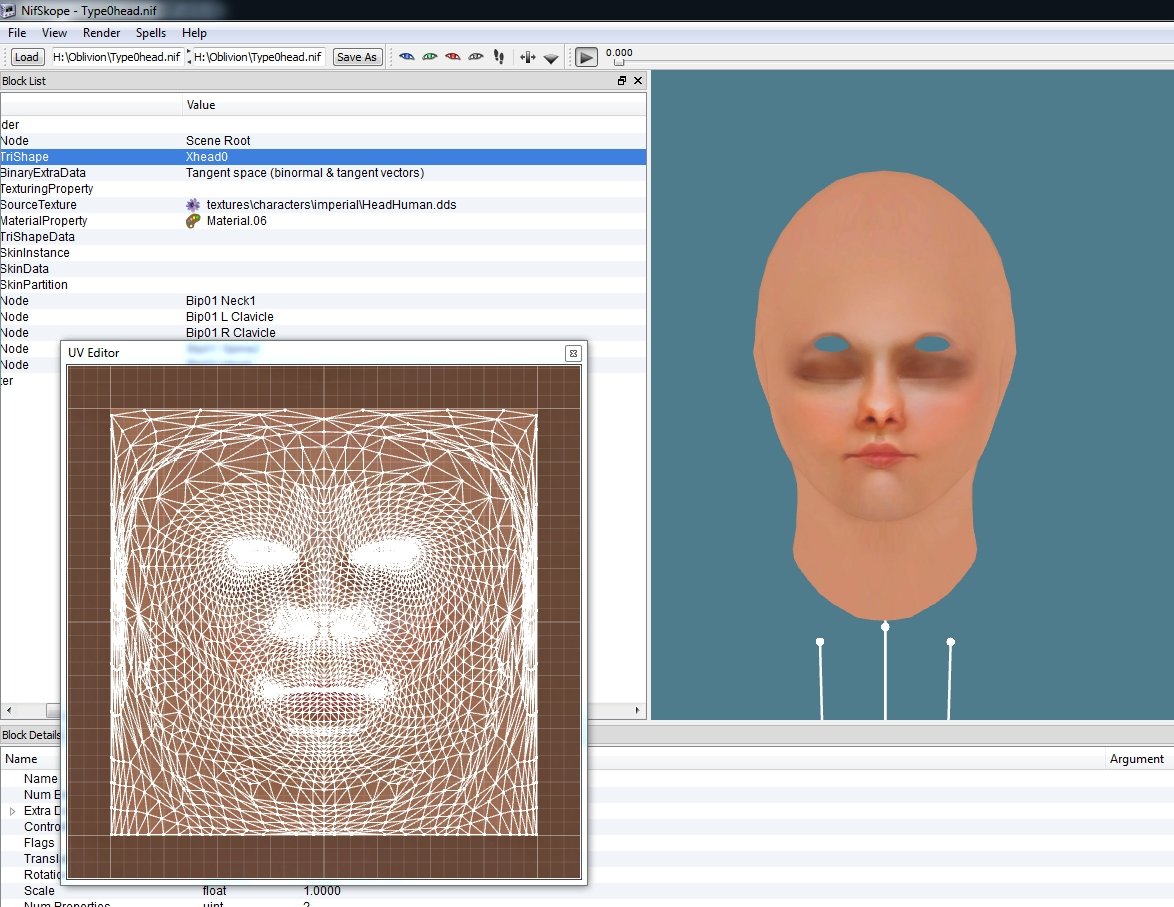Click the Argument column header in Block Details
Image resolution: width=1174 pixels, height=907 pixels.
1137,759
